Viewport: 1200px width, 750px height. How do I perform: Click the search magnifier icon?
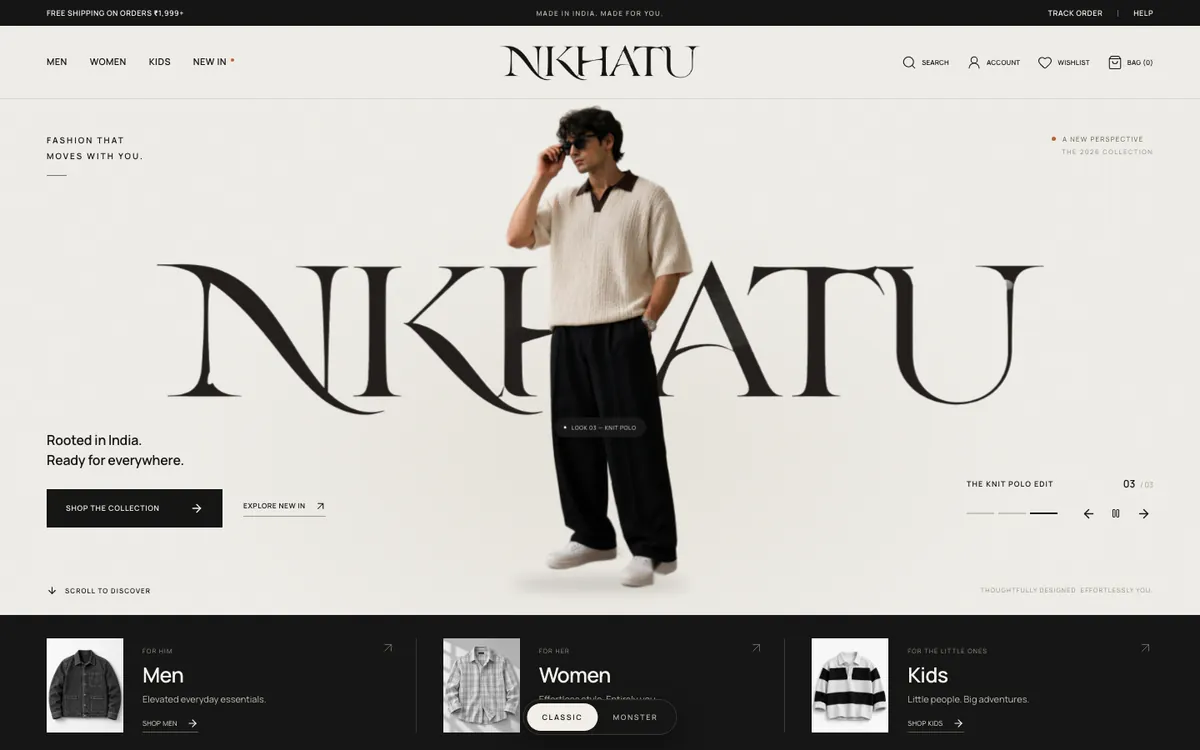pyautogui.click(x=909, y=62)
